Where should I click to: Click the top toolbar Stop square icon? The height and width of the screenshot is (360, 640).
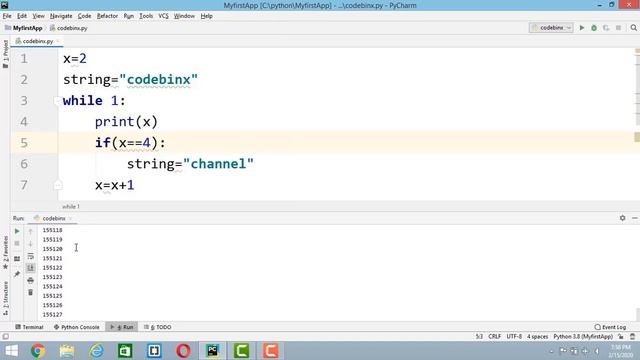[x=618, y=28]
